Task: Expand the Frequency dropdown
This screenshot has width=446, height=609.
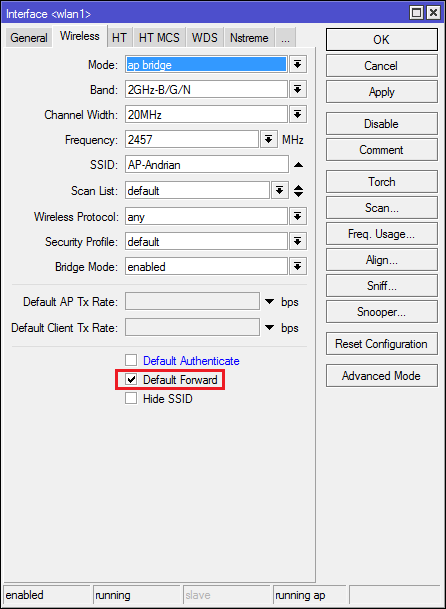Action: point(268,140)
